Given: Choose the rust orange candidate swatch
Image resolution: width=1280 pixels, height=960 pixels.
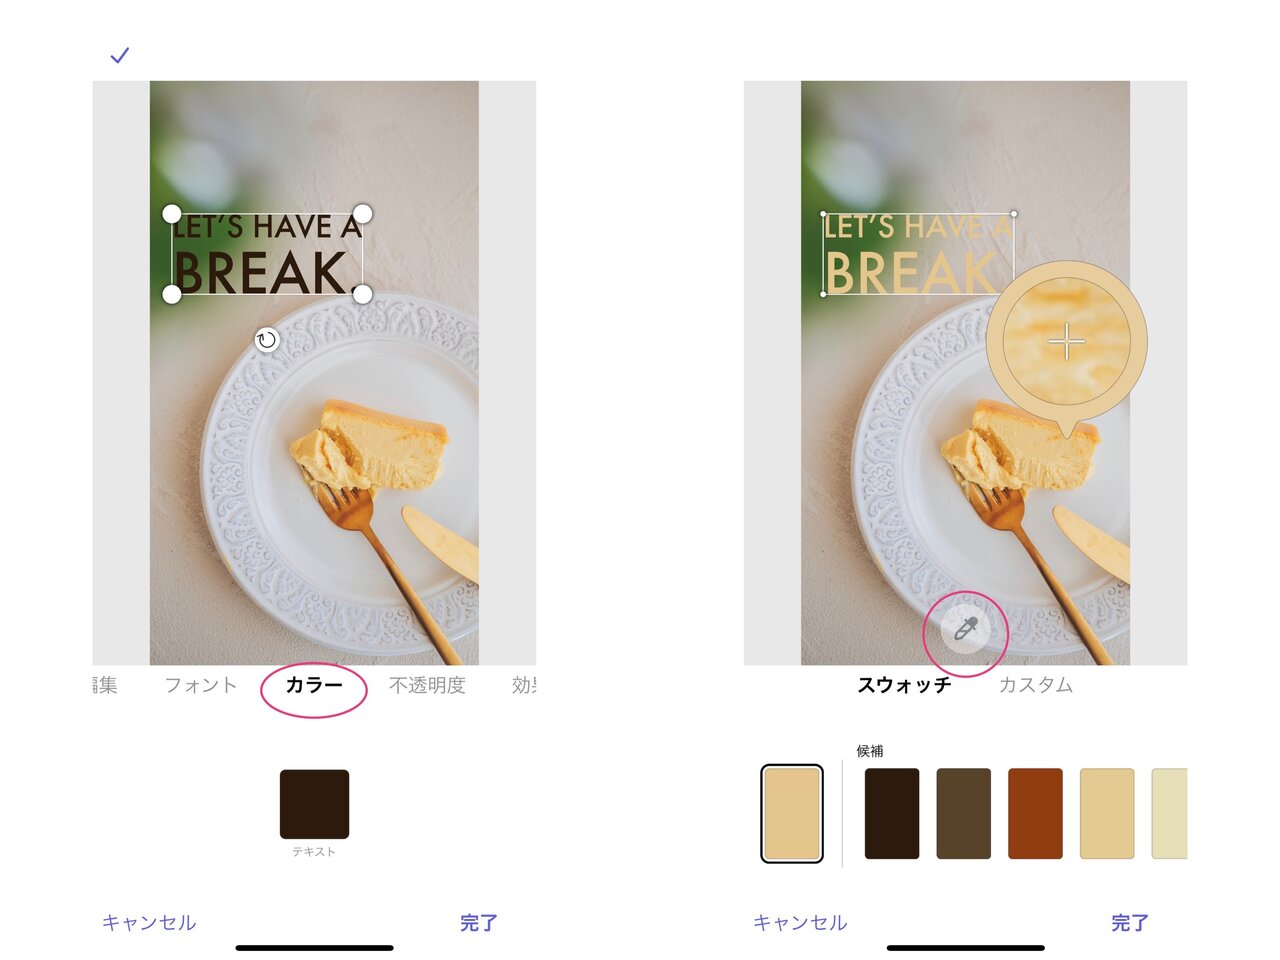Looking at the screenshot, I should point(1035,814).
